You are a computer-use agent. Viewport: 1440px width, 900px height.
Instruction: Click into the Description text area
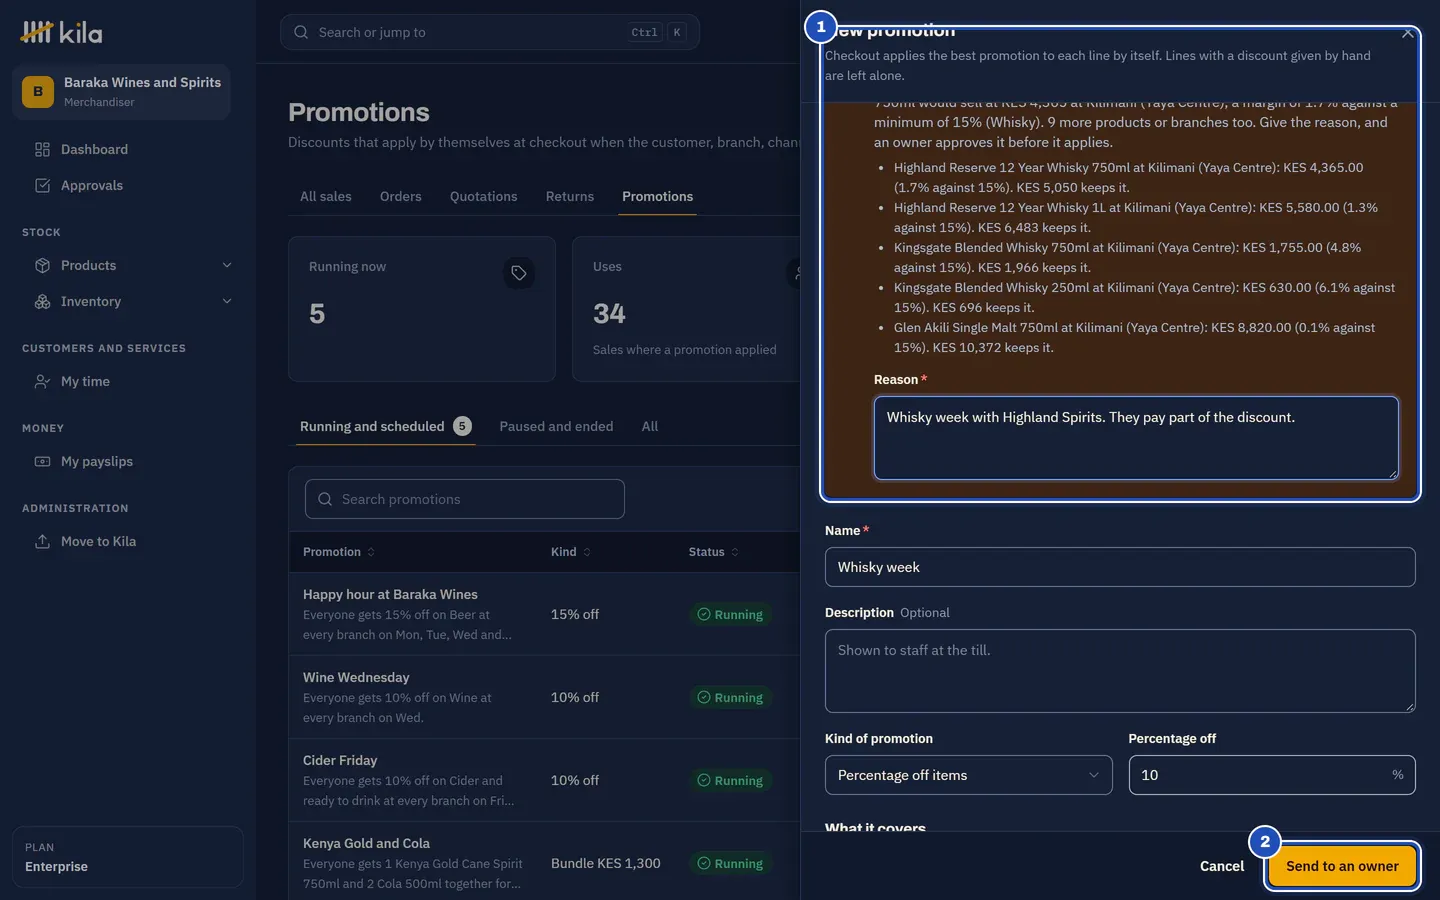[1120, 671]
